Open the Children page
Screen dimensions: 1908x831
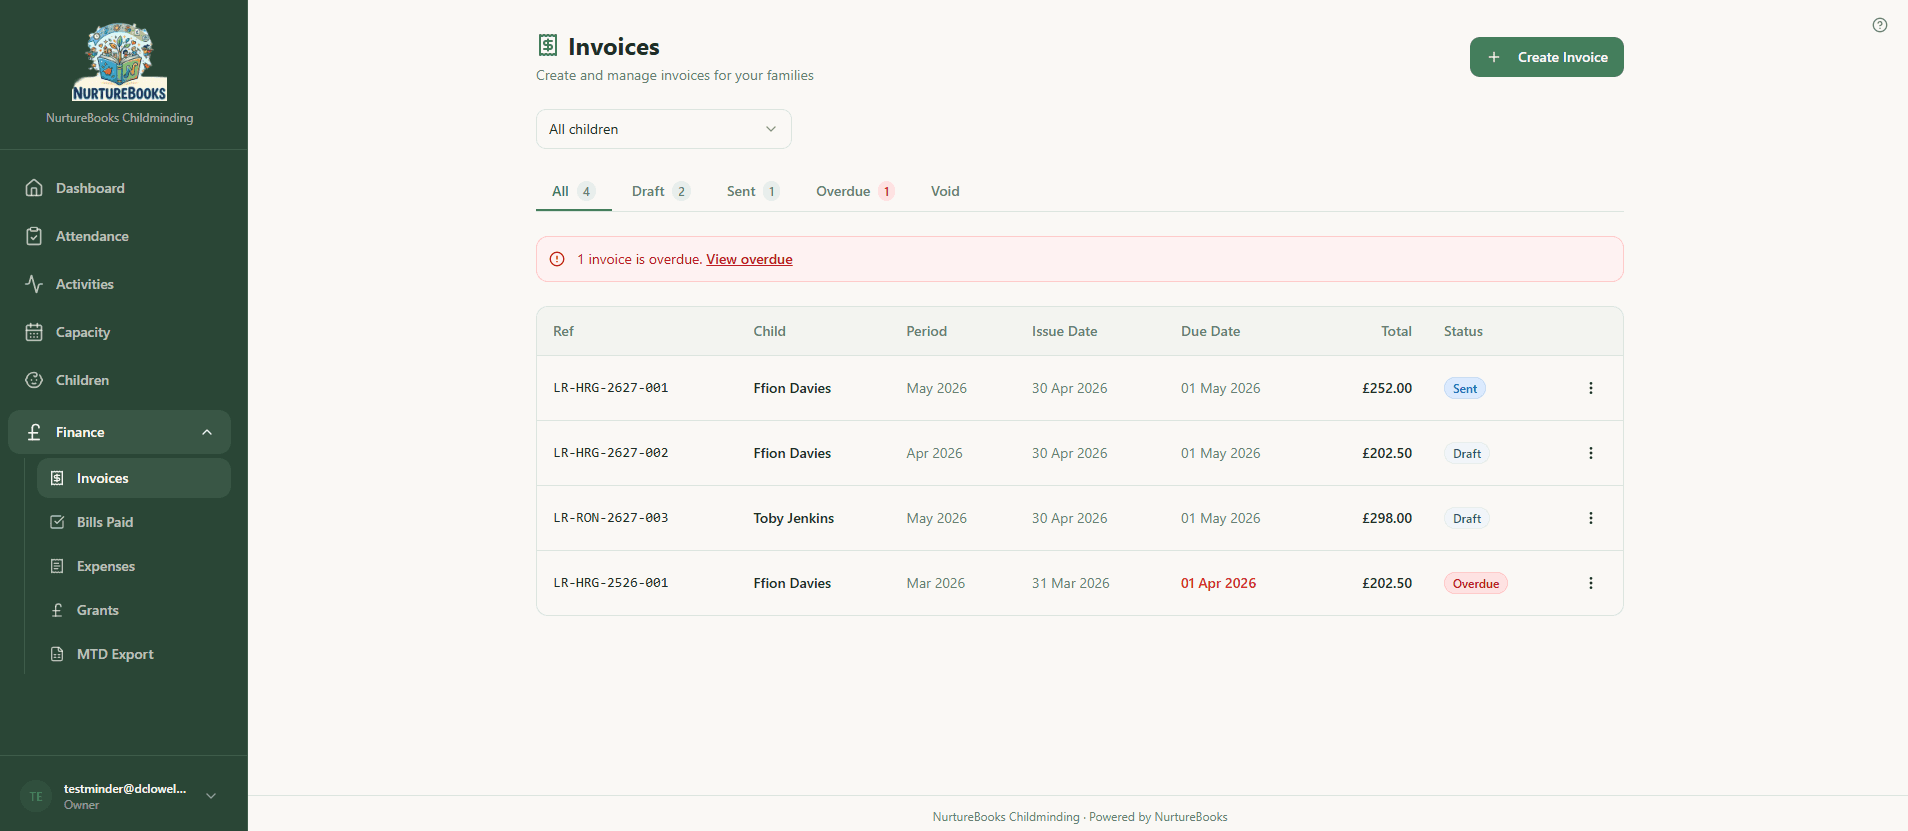[119, 380]
